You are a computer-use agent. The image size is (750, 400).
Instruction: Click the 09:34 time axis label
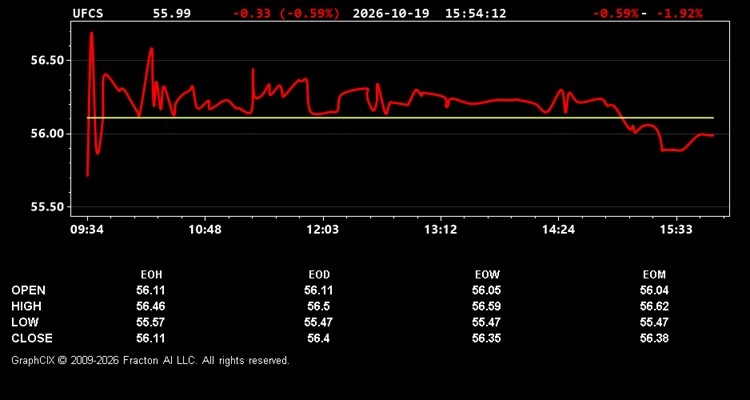87,230
